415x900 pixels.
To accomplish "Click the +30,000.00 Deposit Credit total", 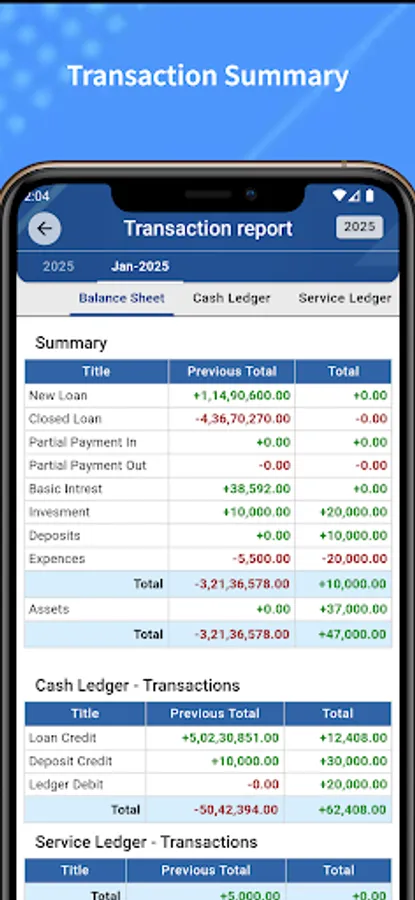I will 353,761.
